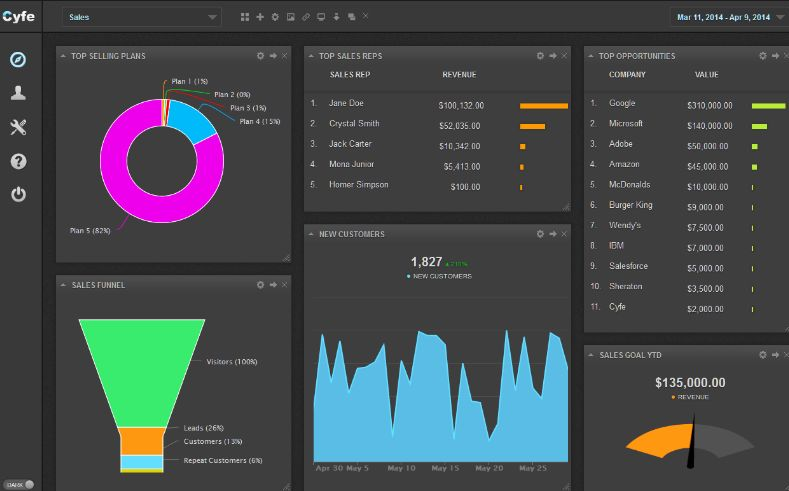Click the SALES REP column header

point(350,74)
